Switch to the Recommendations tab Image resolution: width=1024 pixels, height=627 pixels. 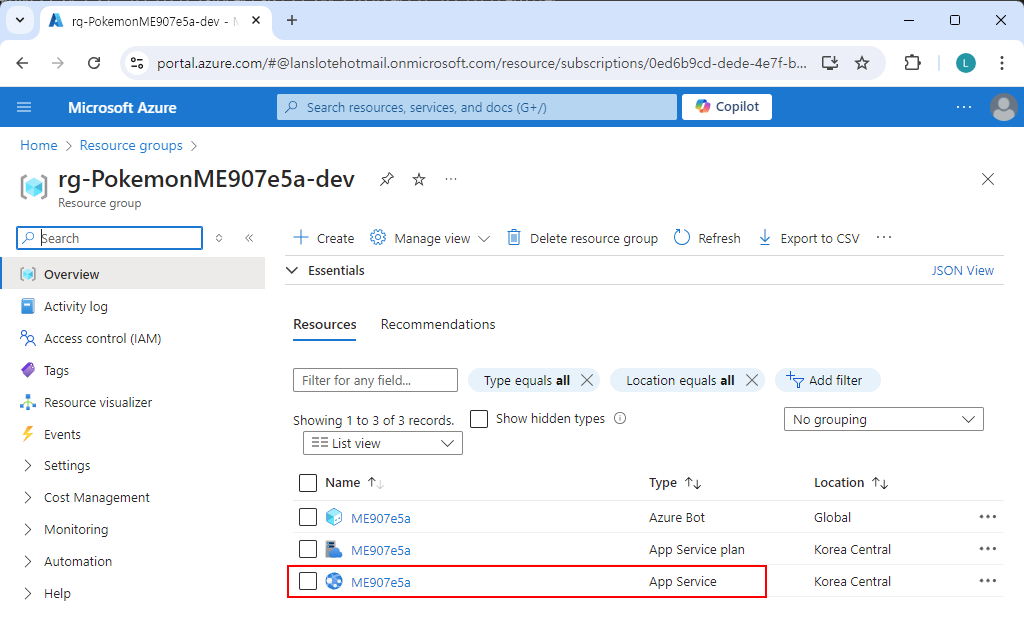coord(438,325)
